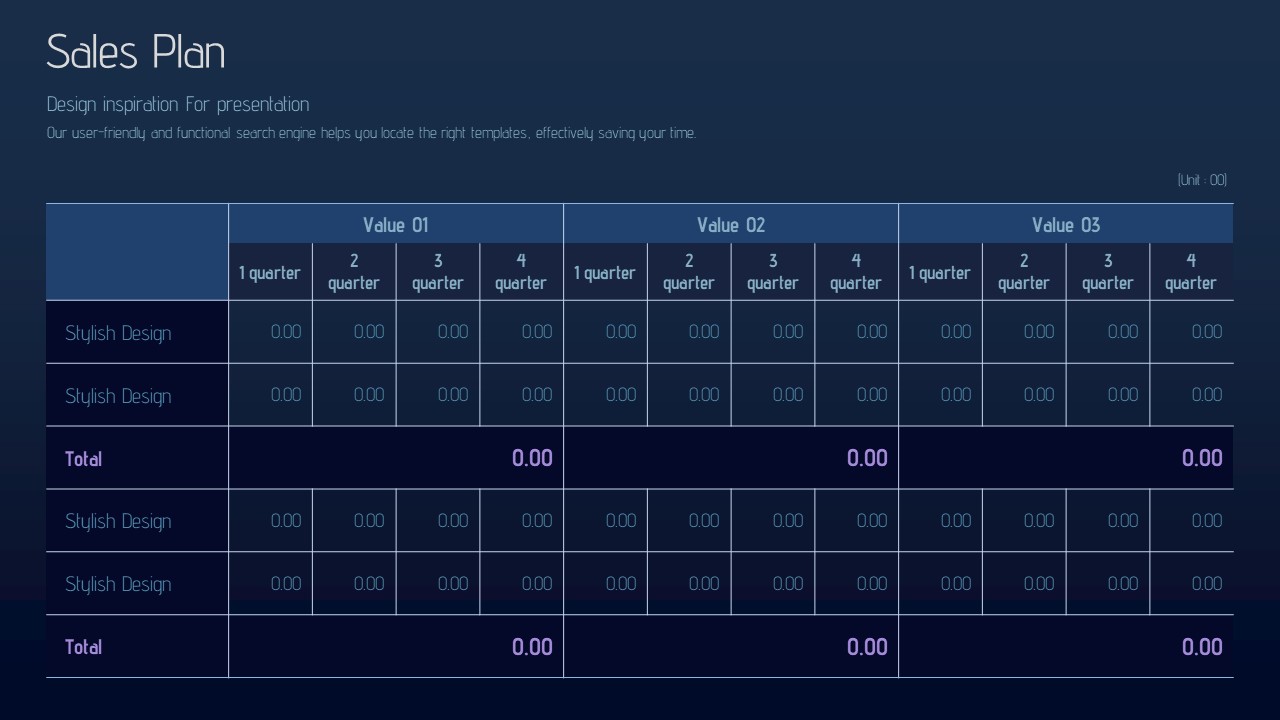Select the last Stylish Design row label
Screen dimensions: 1280x720
coord(118,584)
